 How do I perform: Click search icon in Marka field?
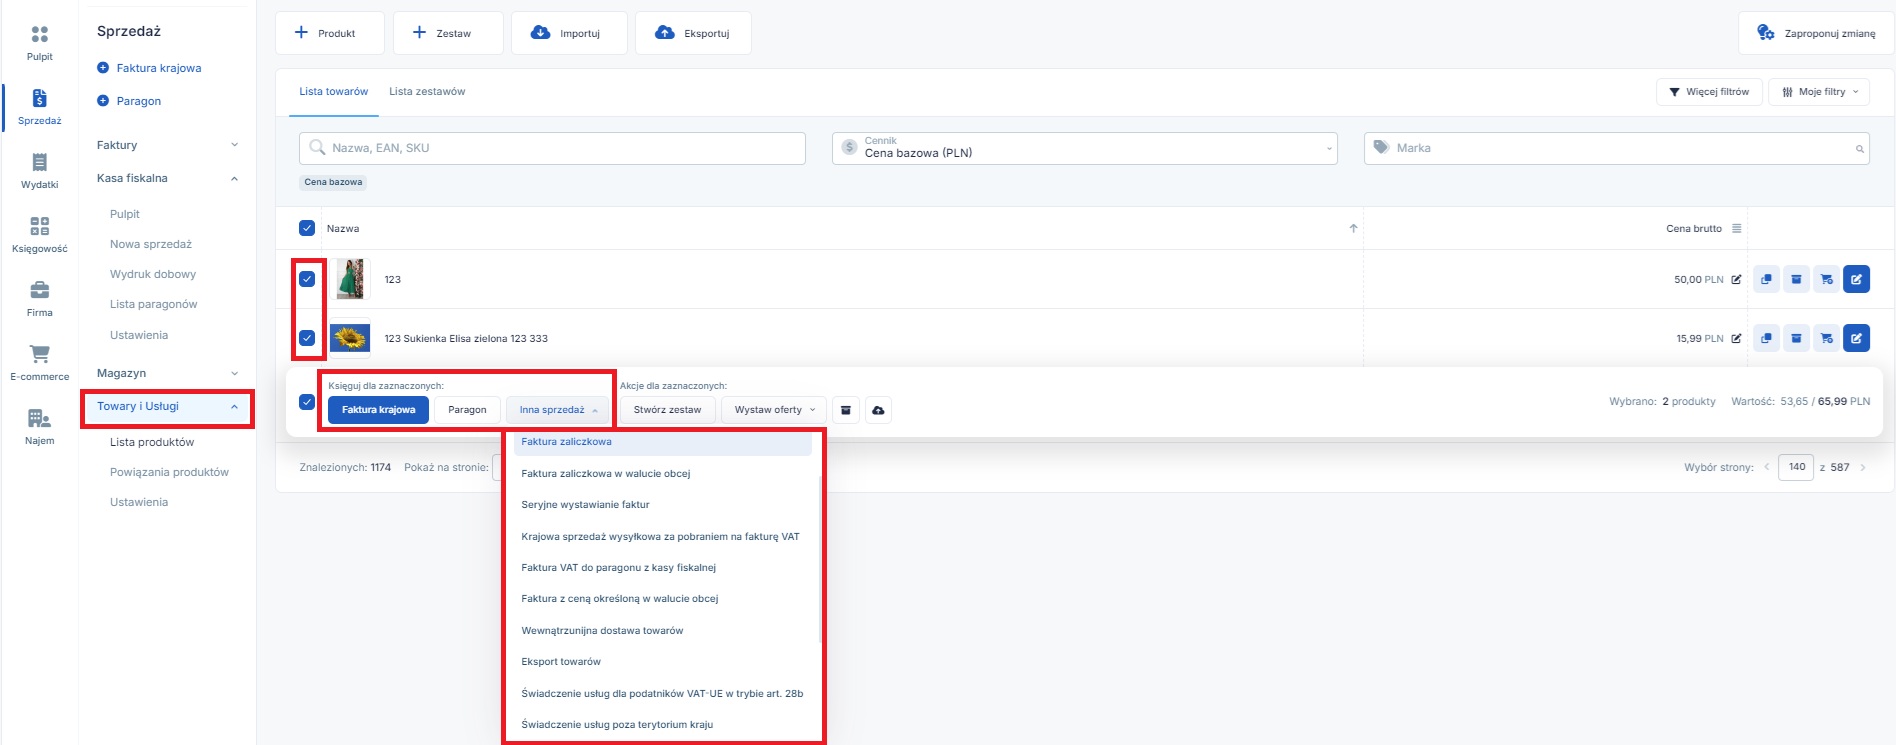pos(1860,149)
